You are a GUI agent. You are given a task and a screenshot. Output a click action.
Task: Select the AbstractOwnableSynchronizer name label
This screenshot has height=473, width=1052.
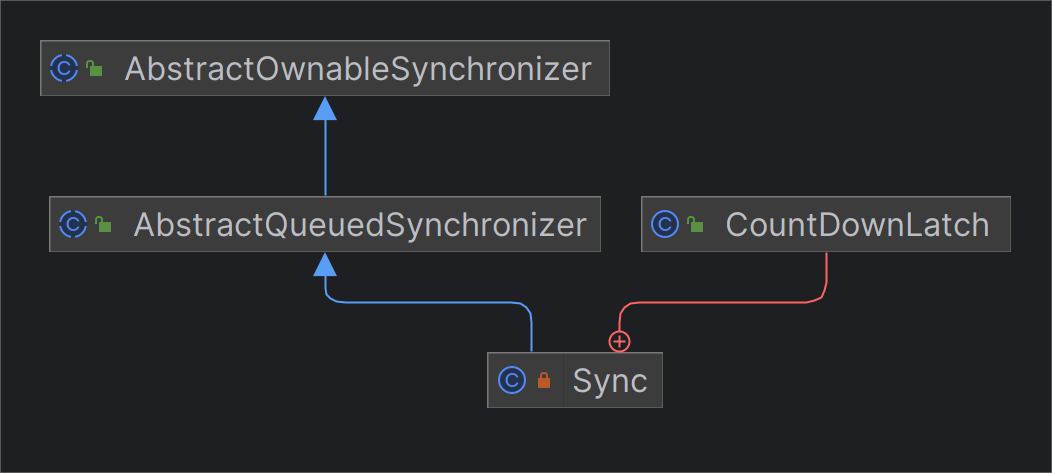[358, 69]
